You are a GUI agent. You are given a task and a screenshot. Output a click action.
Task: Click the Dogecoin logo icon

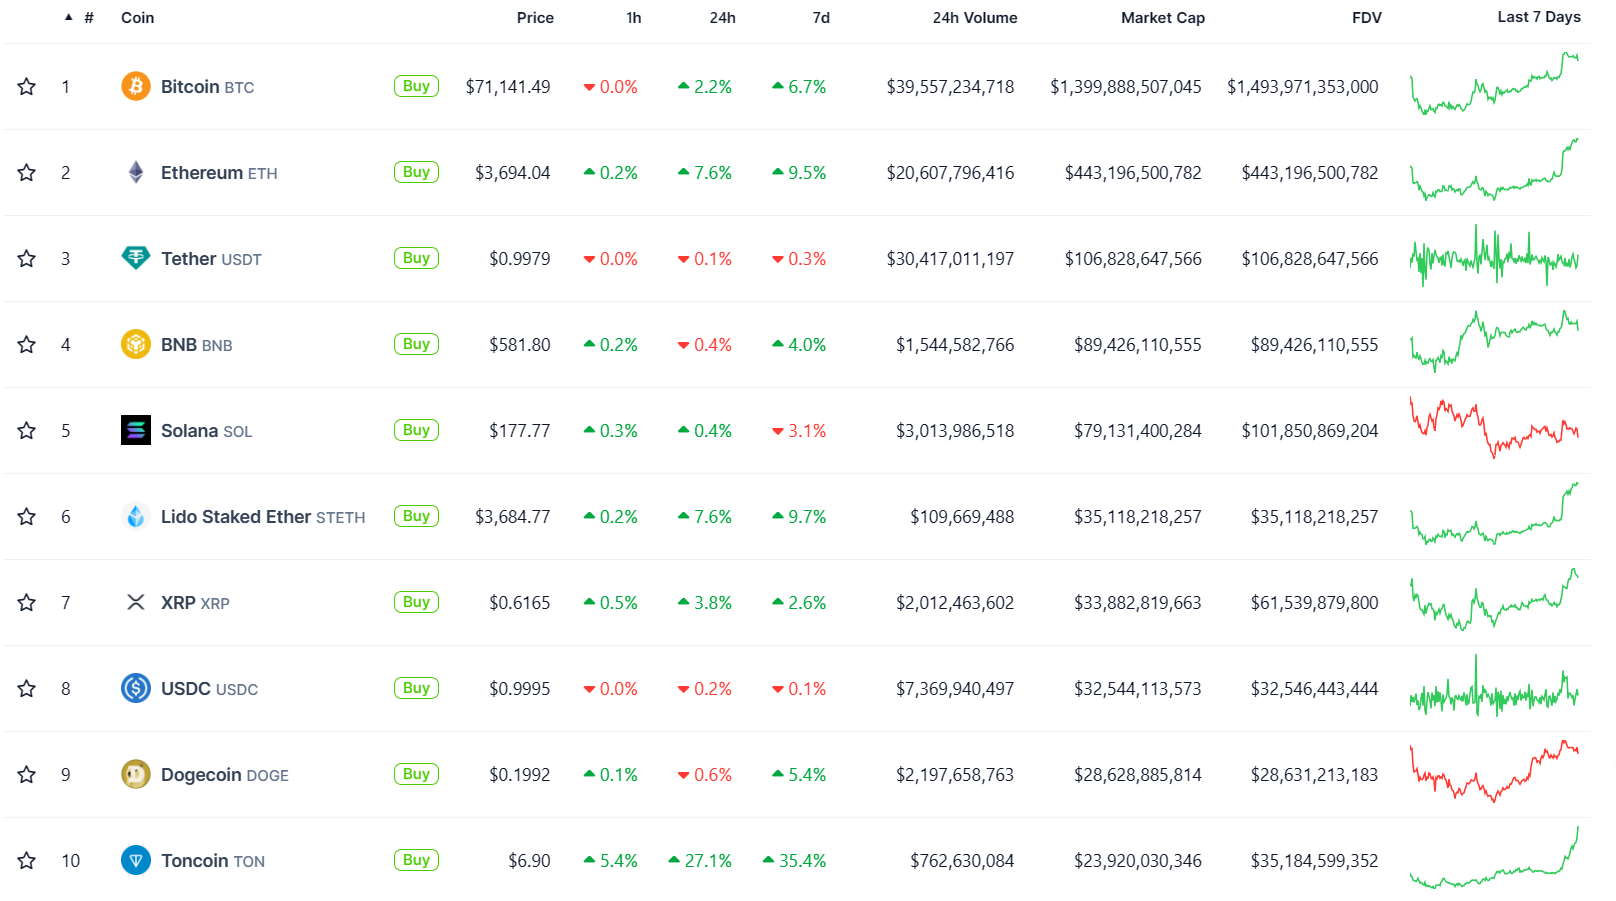[136, 774]
